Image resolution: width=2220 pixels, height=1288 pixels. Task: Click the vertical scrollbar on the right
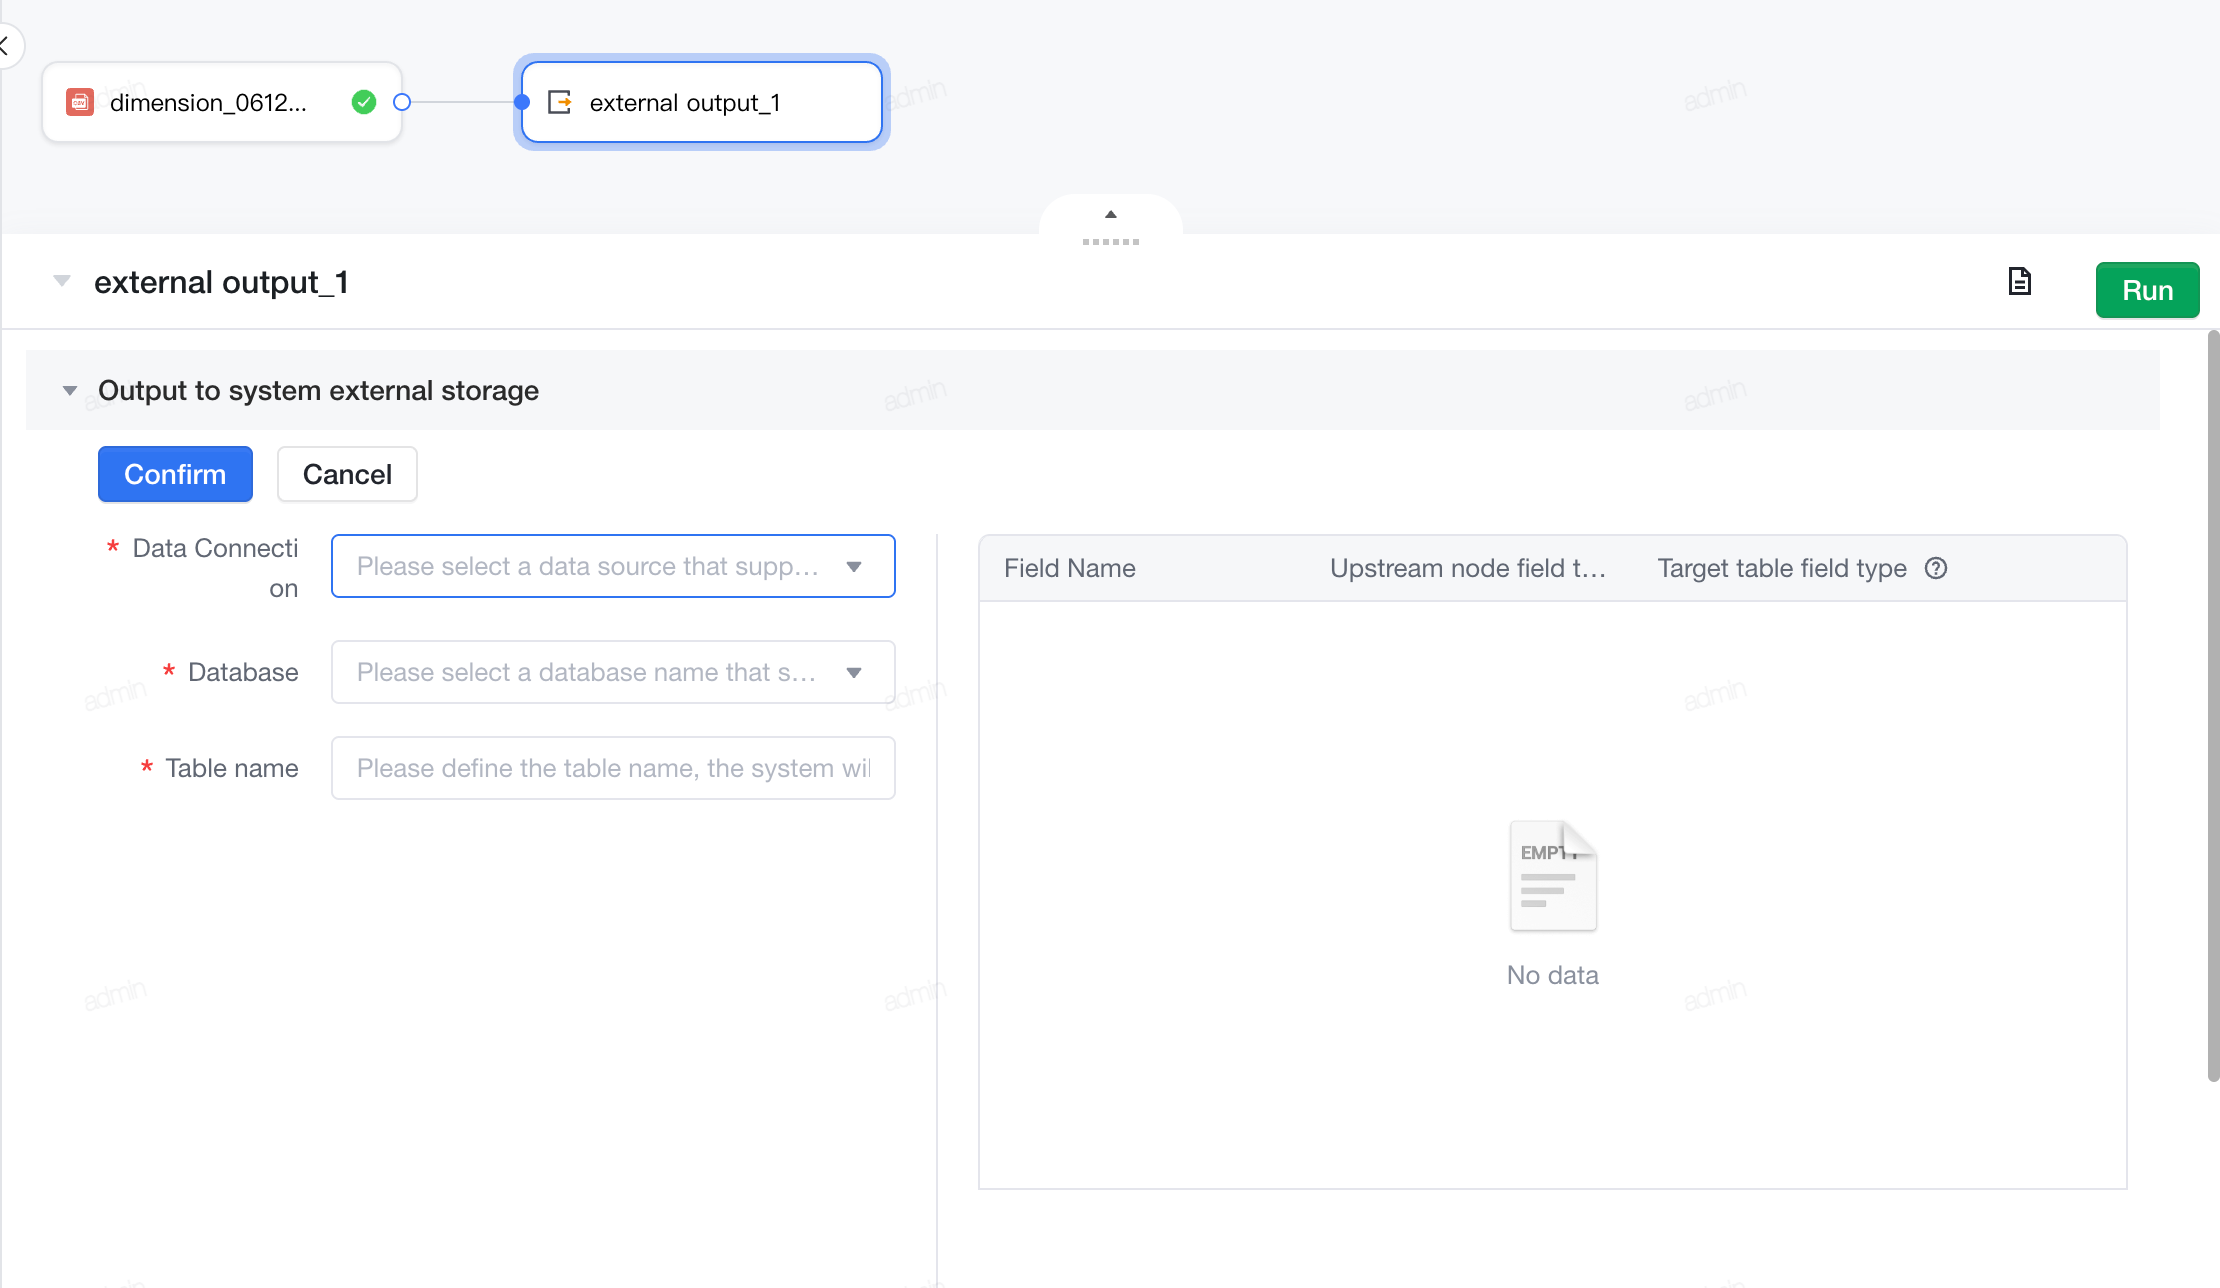pyautogui.click(x=2213, y=705)
